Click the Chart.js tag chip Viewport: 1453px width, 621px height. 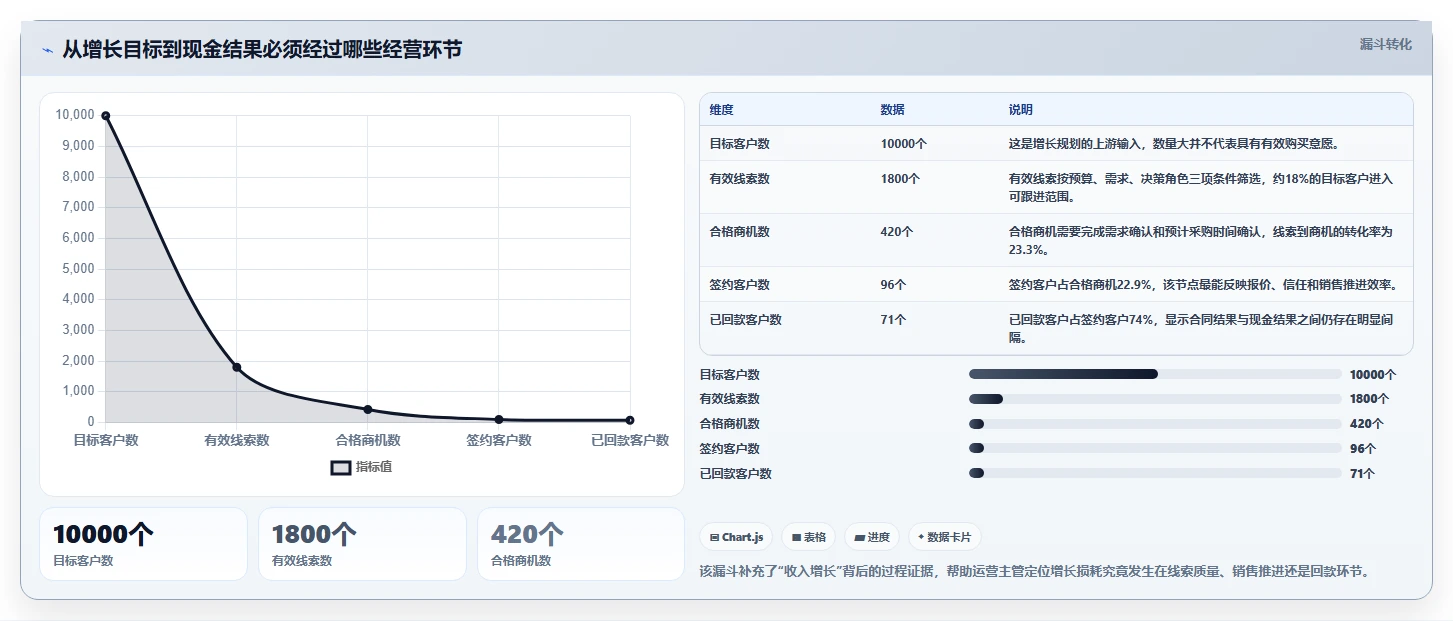tap(736, 537)
